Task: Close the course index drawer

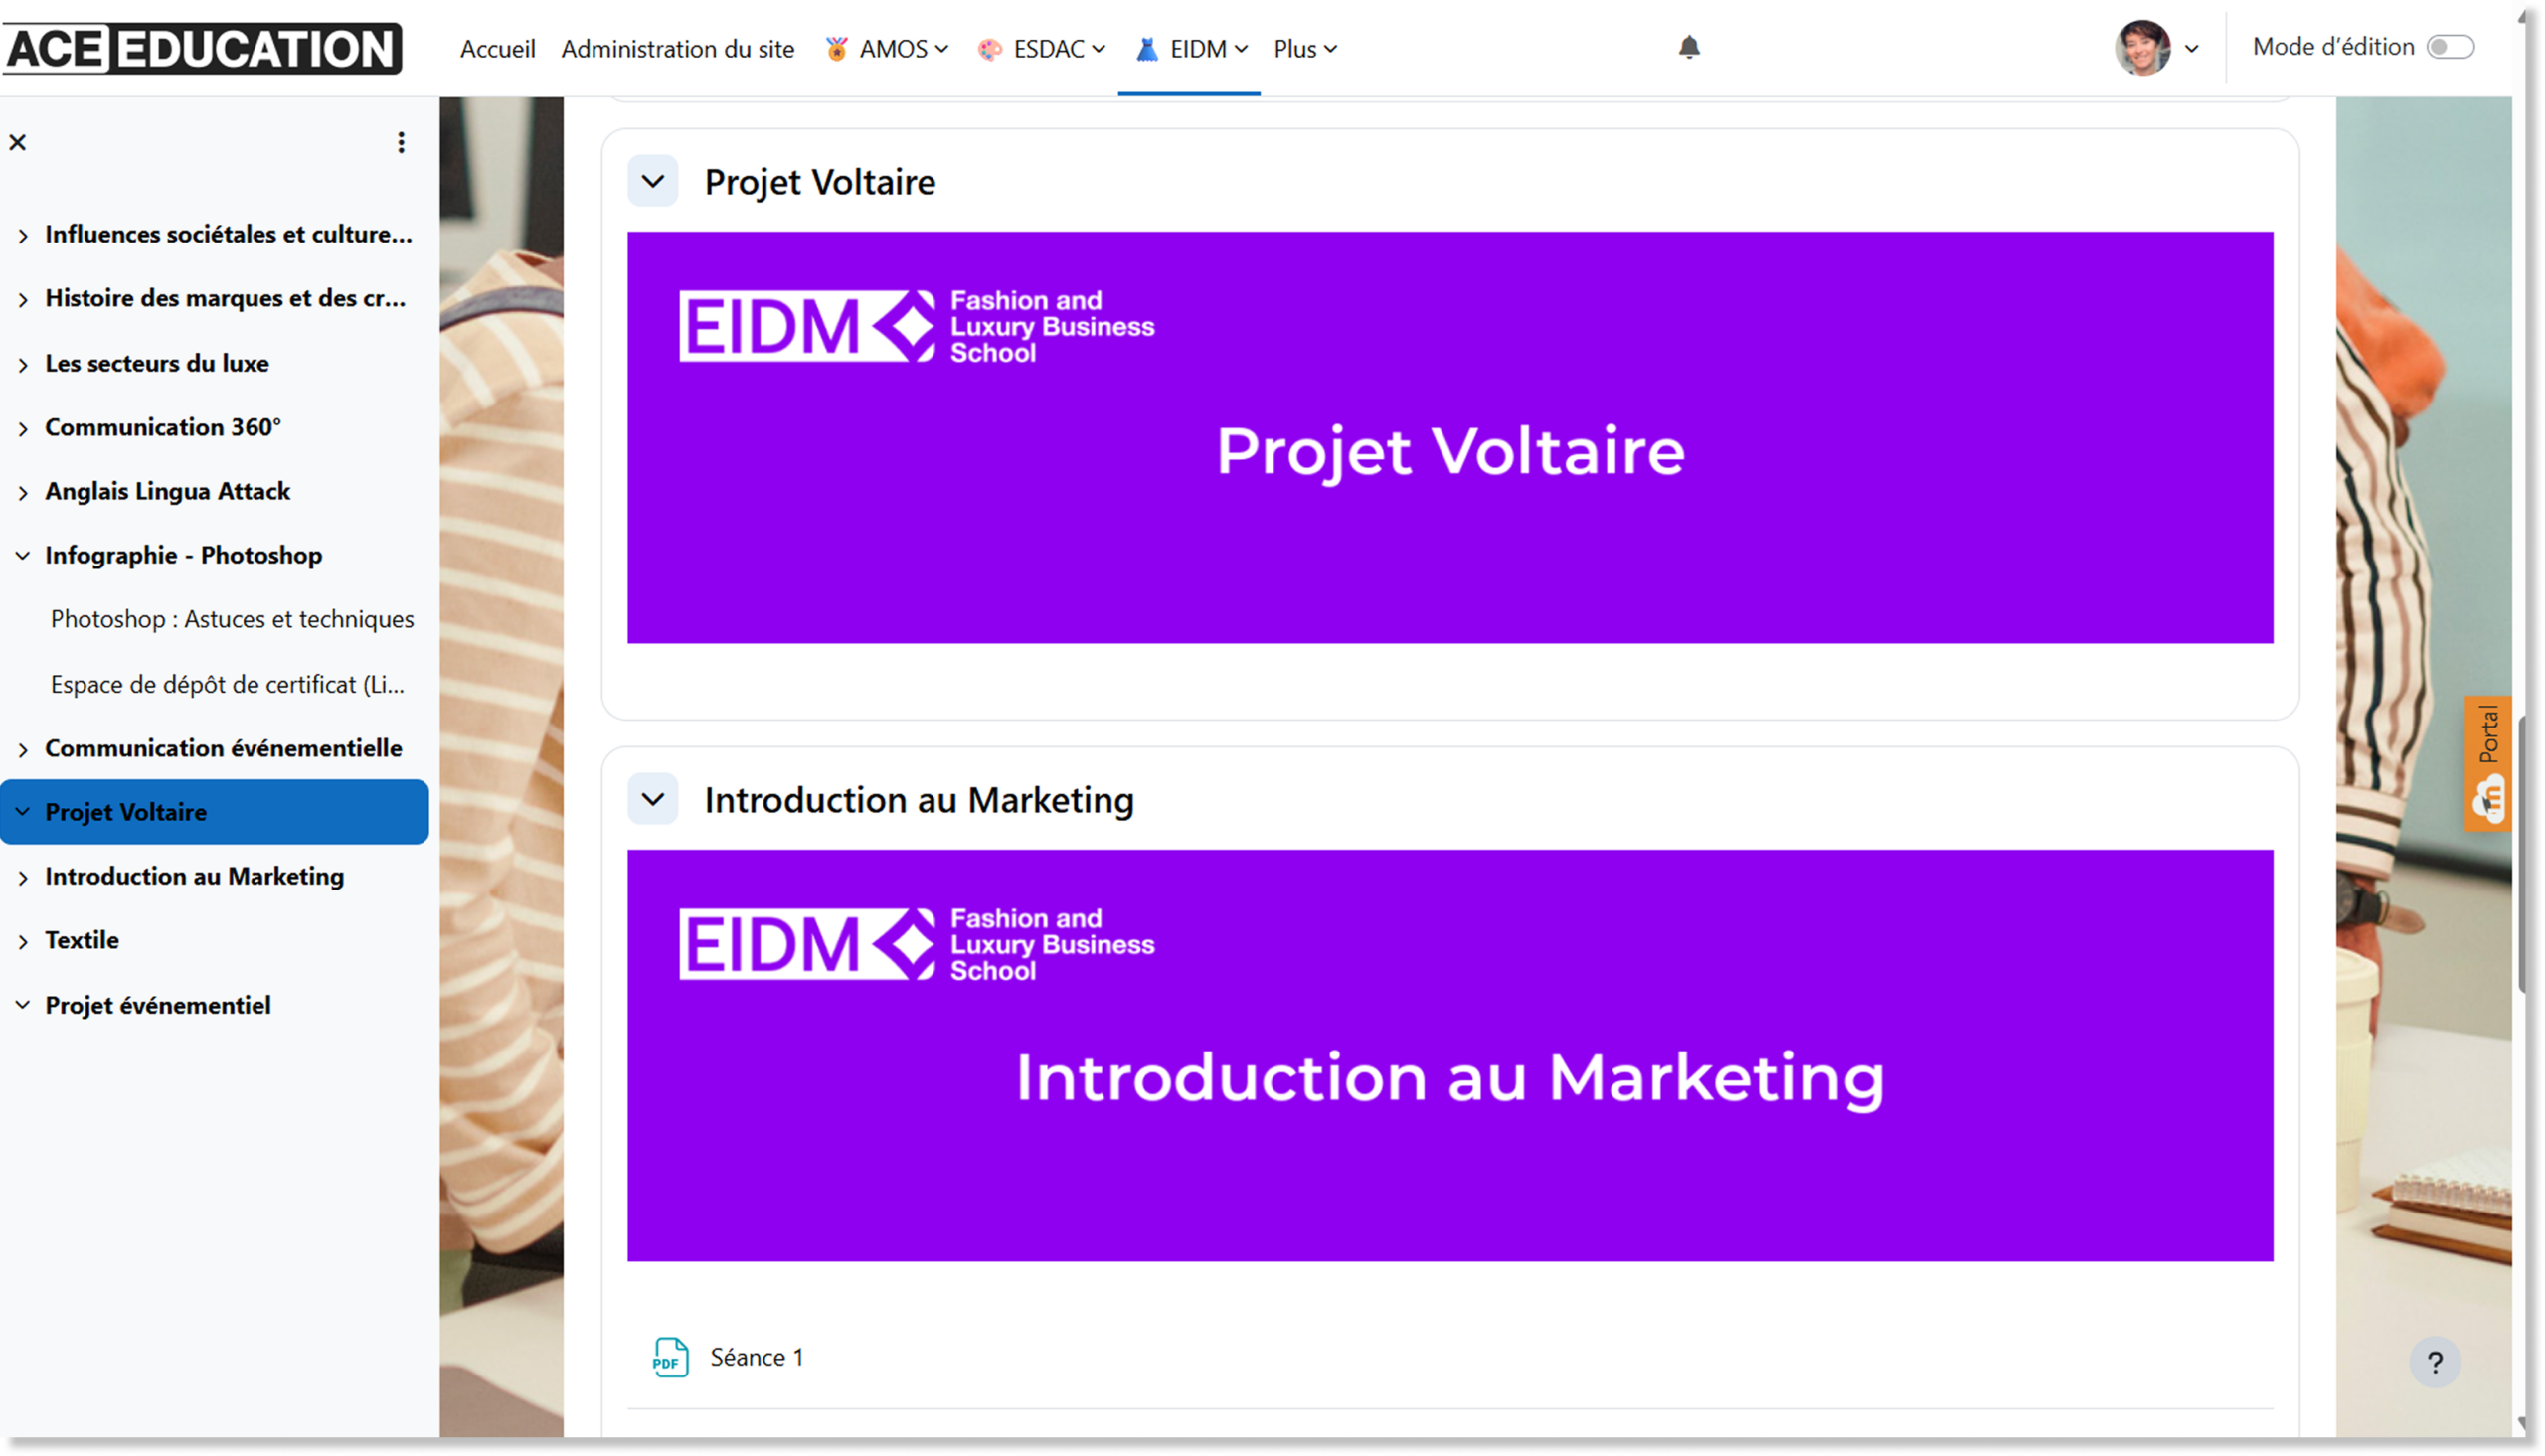Action: tap(18, 142)
